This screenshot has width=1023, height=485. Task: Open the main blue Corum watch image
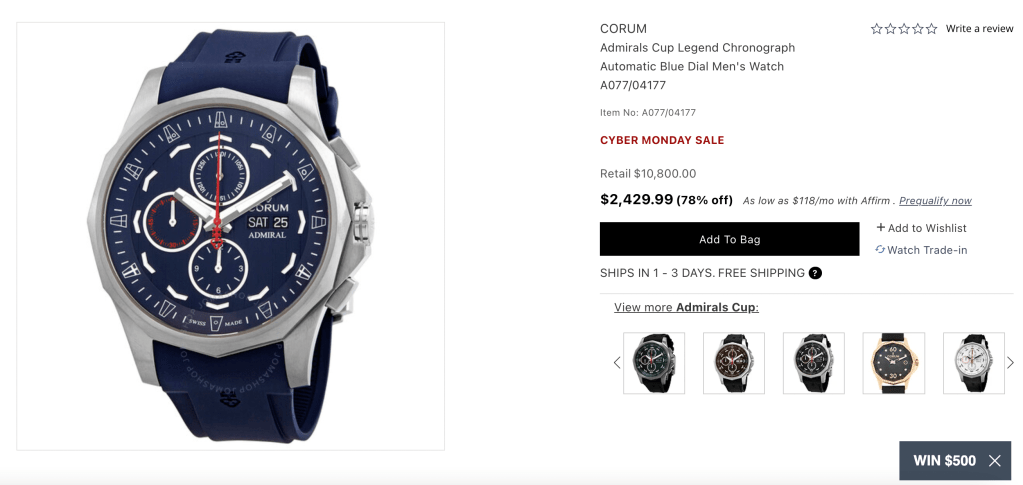pos(230,236)
